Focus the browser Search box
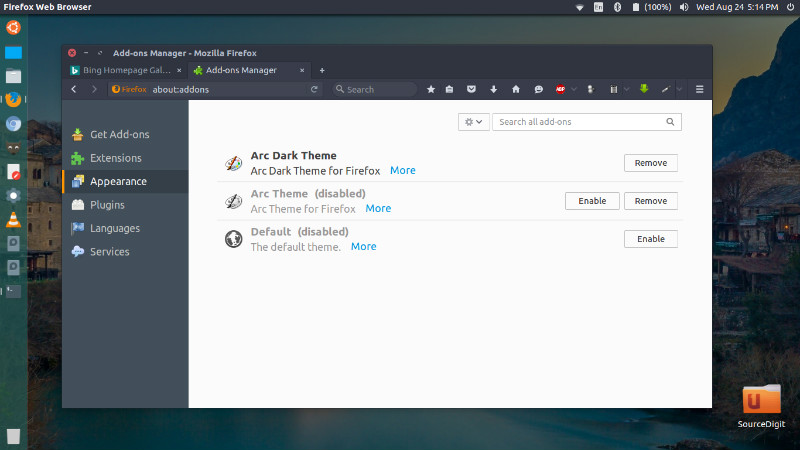 [x=374, y=89]
